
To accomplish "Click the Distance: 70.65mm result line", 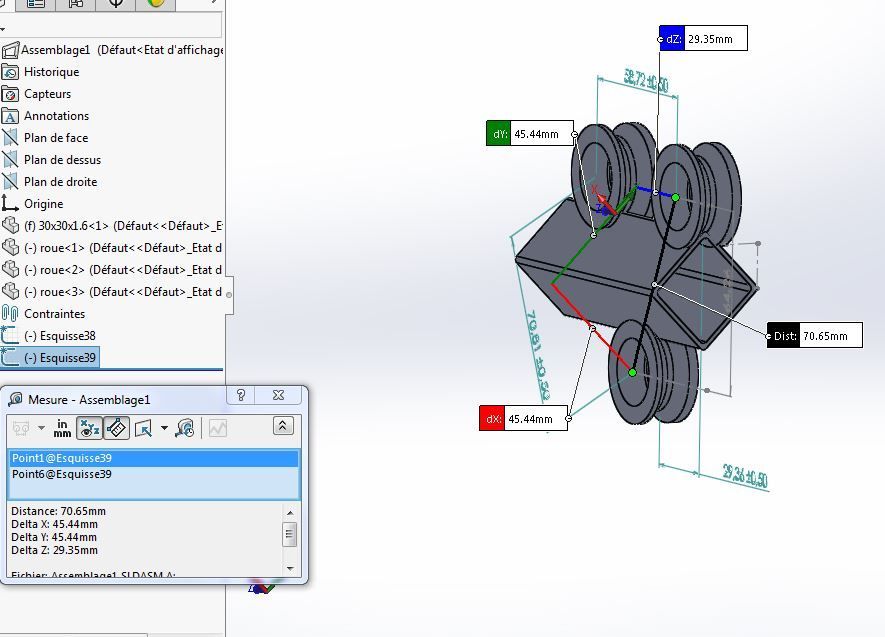I will click(59, 511).
